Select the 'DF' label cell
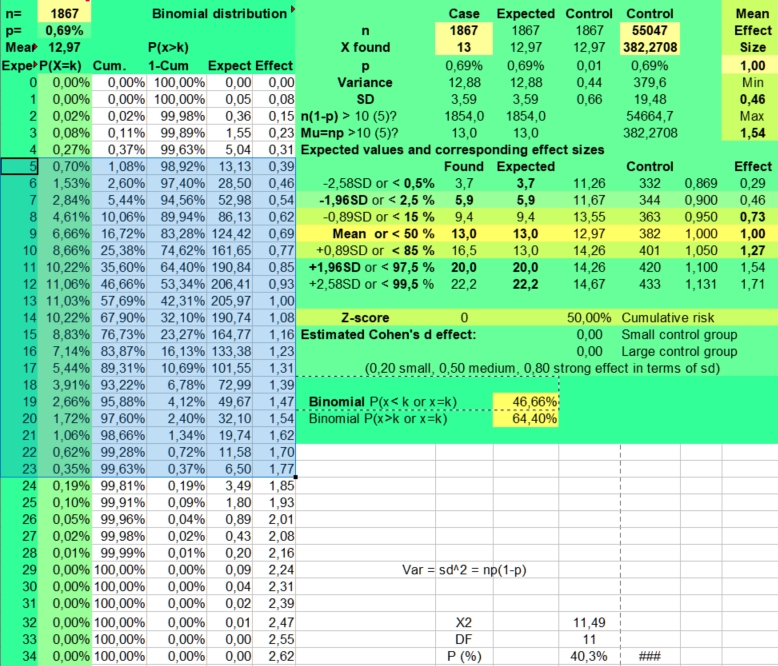The width and height of the screenshot is (778, 666). pos(464,640)
